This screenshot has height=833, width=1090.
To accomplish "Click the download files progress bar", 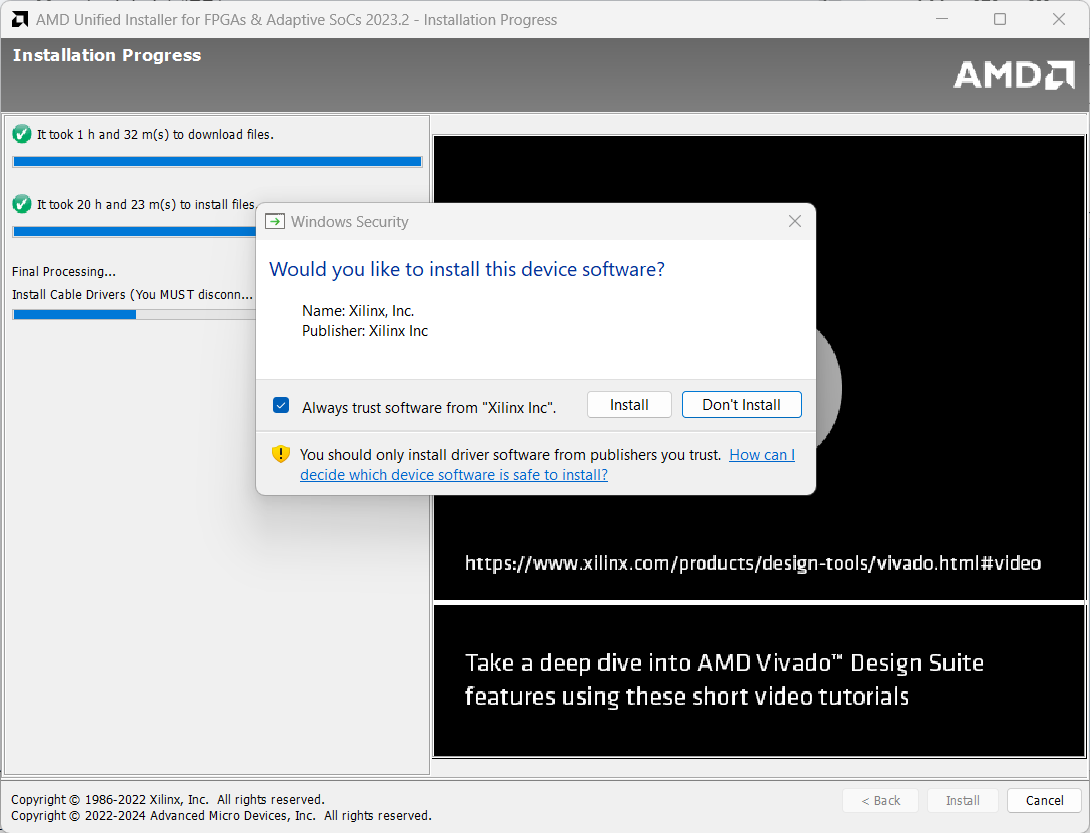I will [217, 161].
